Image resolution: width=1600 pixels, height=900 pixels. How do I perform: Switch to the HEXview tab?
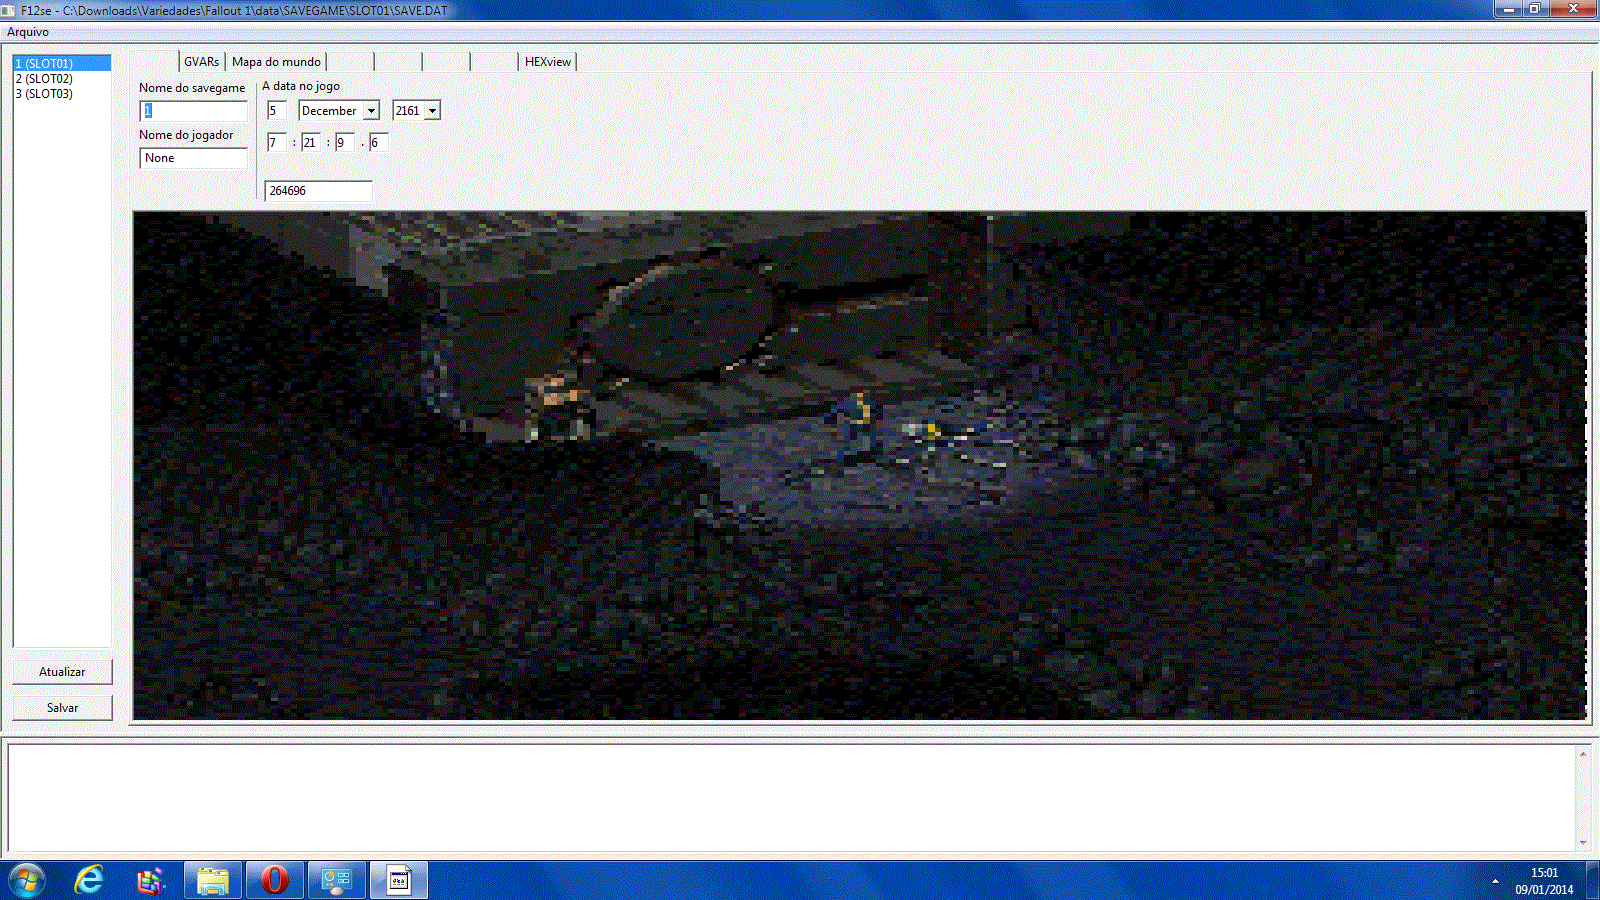(x=548, y=62)
